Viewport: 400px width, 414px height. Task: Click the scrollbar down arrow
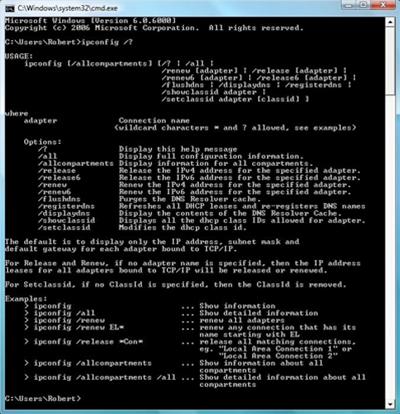click(x=391, y=404)
